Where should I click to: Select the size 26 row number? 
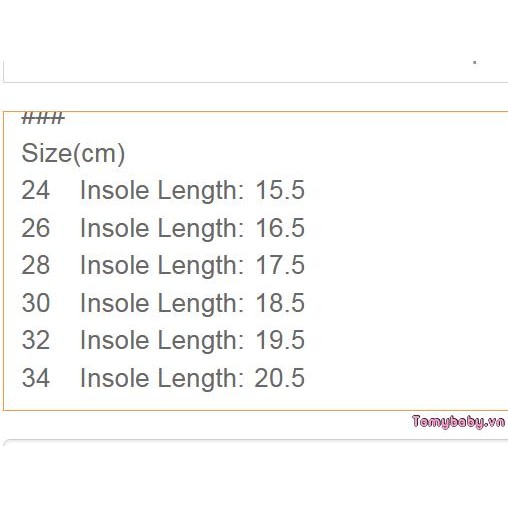coord(36,228)
